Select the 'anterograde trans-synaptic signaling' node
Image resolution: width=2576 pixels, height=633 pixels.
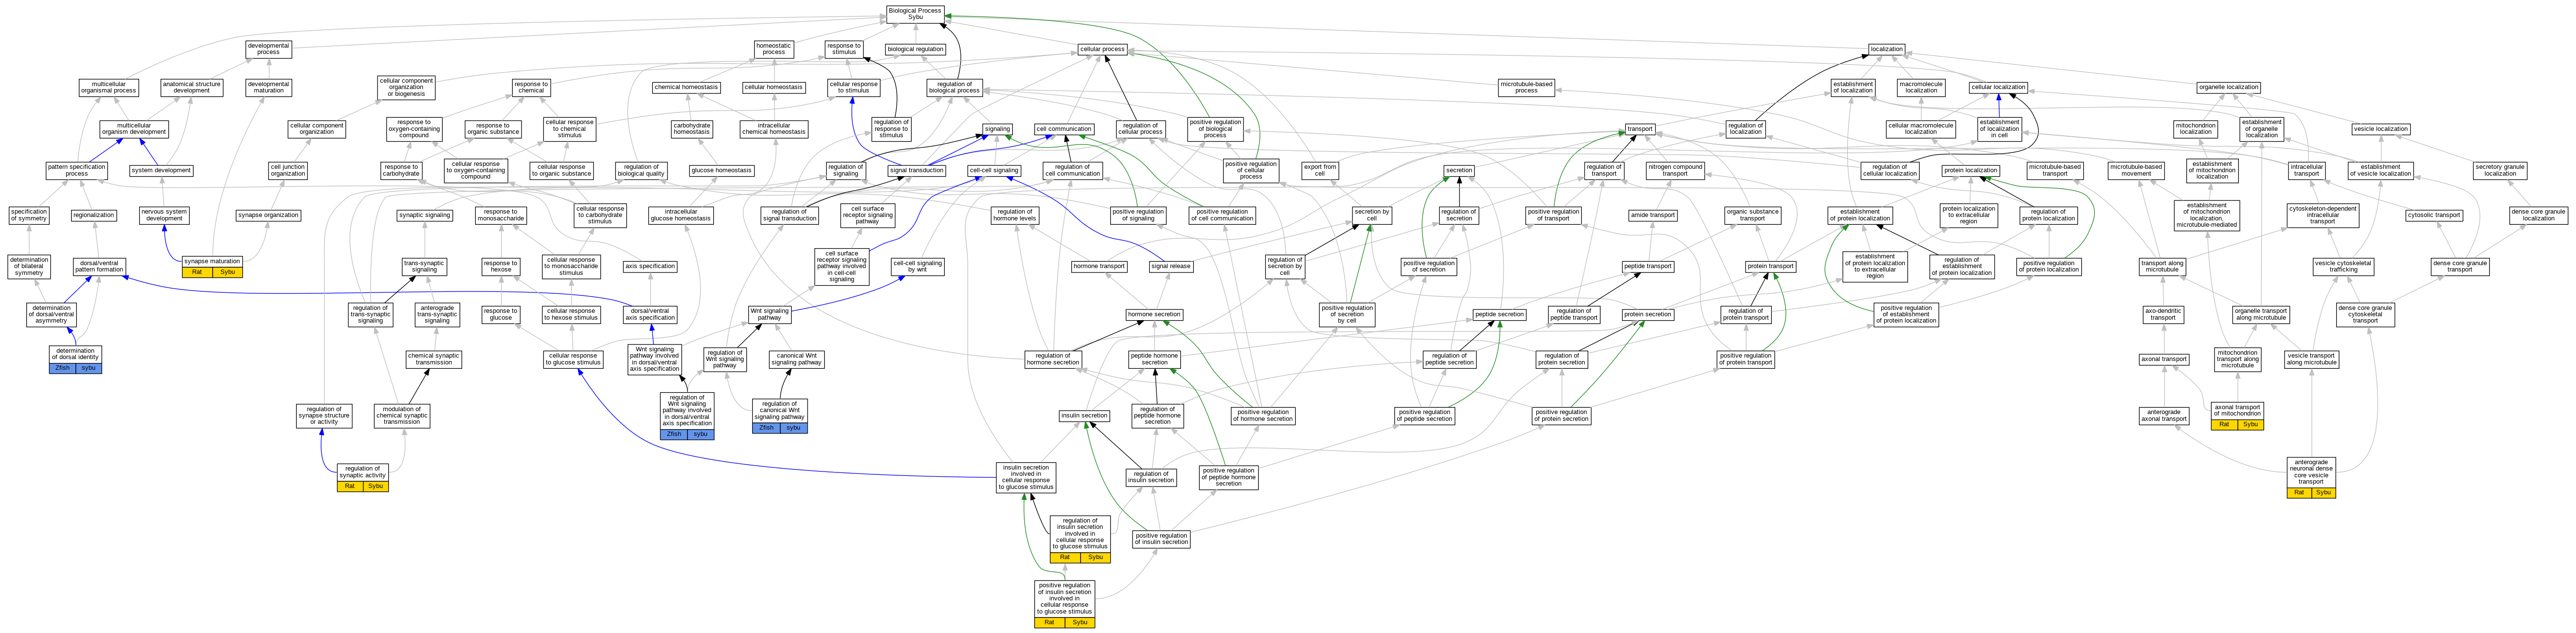pos(437,314)
